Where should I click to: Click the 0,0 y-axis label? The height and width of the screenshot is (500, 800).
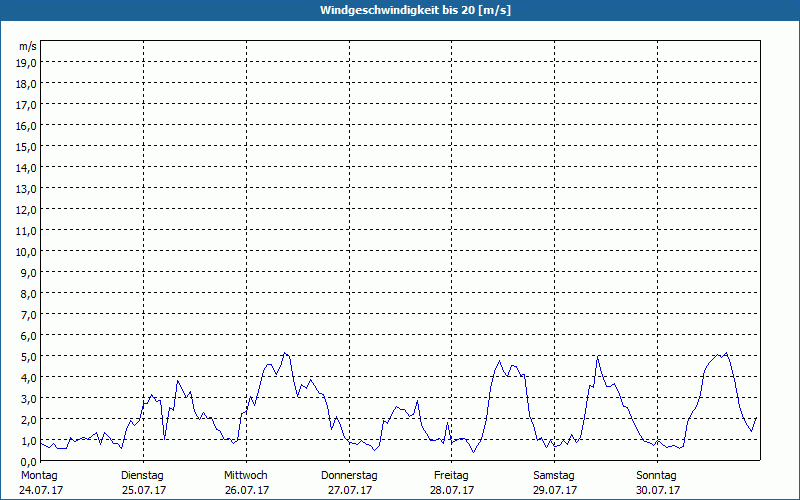click(29, 462)
